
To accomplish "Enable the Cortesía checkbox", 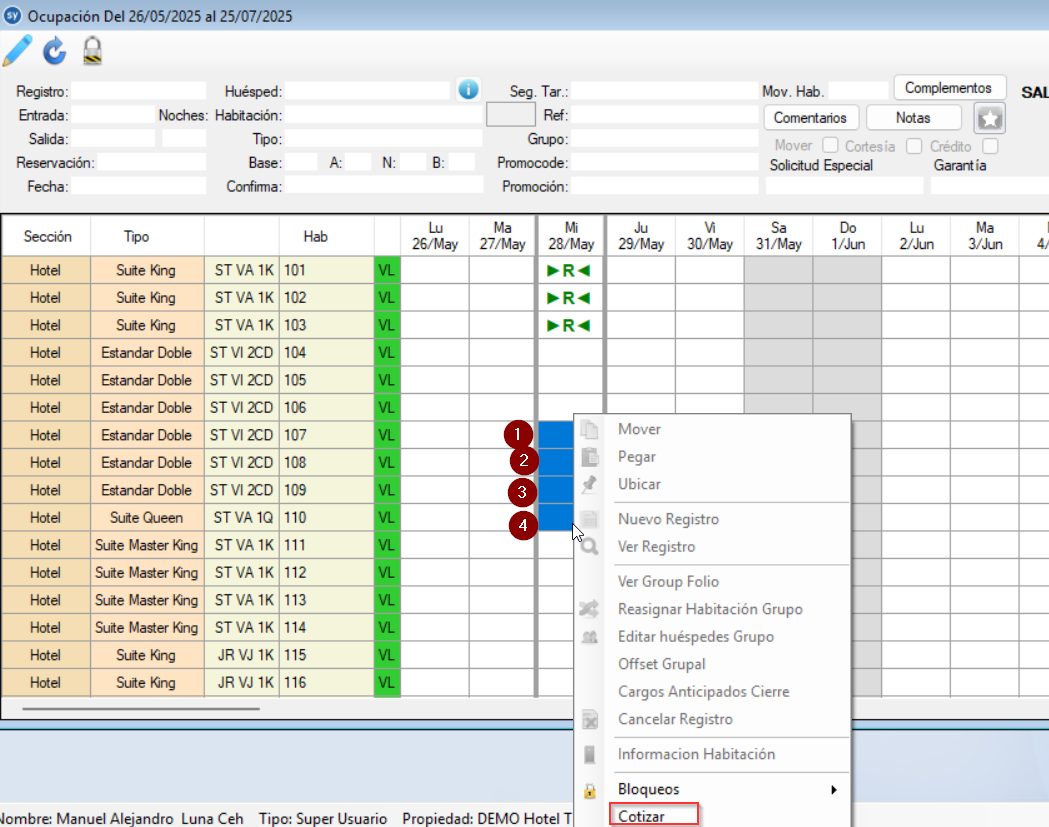I will pos(914,146).
